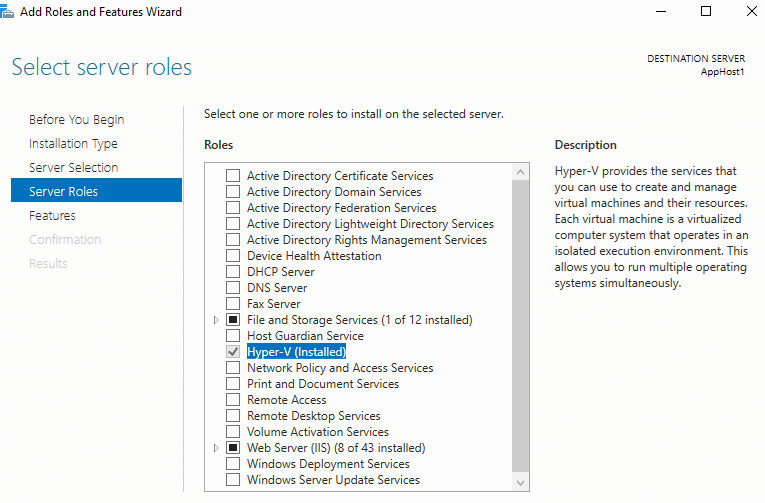Click the scroll up arrow in Roles list

point(521,172)
